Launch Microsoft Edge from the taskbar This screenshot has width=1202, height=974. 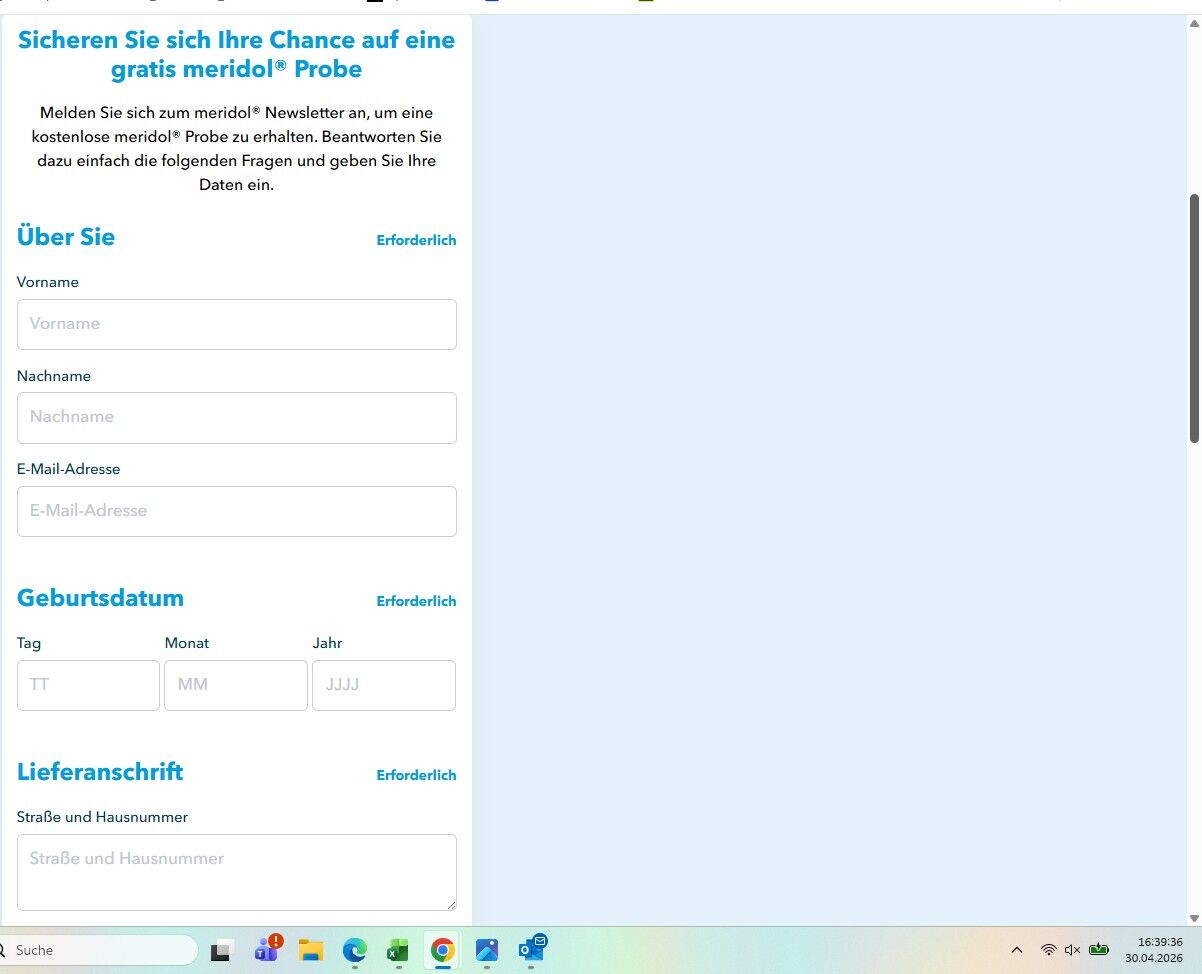pos(355,949)
